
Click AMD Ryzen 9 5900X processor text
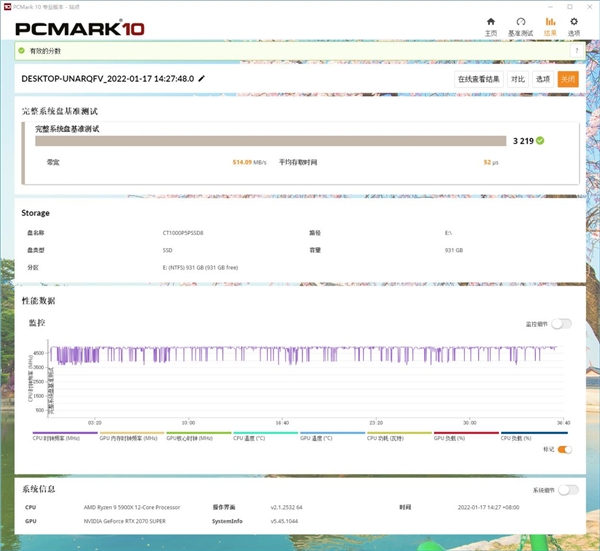[132, 507]
